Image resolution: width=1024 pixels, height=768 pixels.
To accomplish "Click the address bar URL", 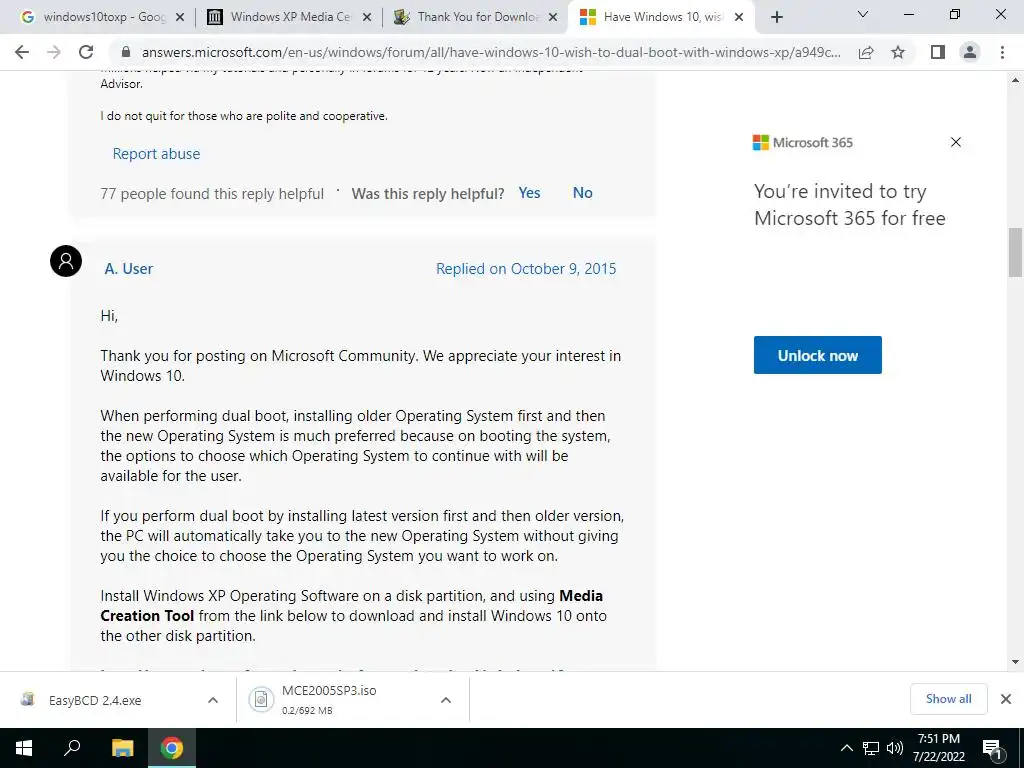I will click(x=491, y=52).
